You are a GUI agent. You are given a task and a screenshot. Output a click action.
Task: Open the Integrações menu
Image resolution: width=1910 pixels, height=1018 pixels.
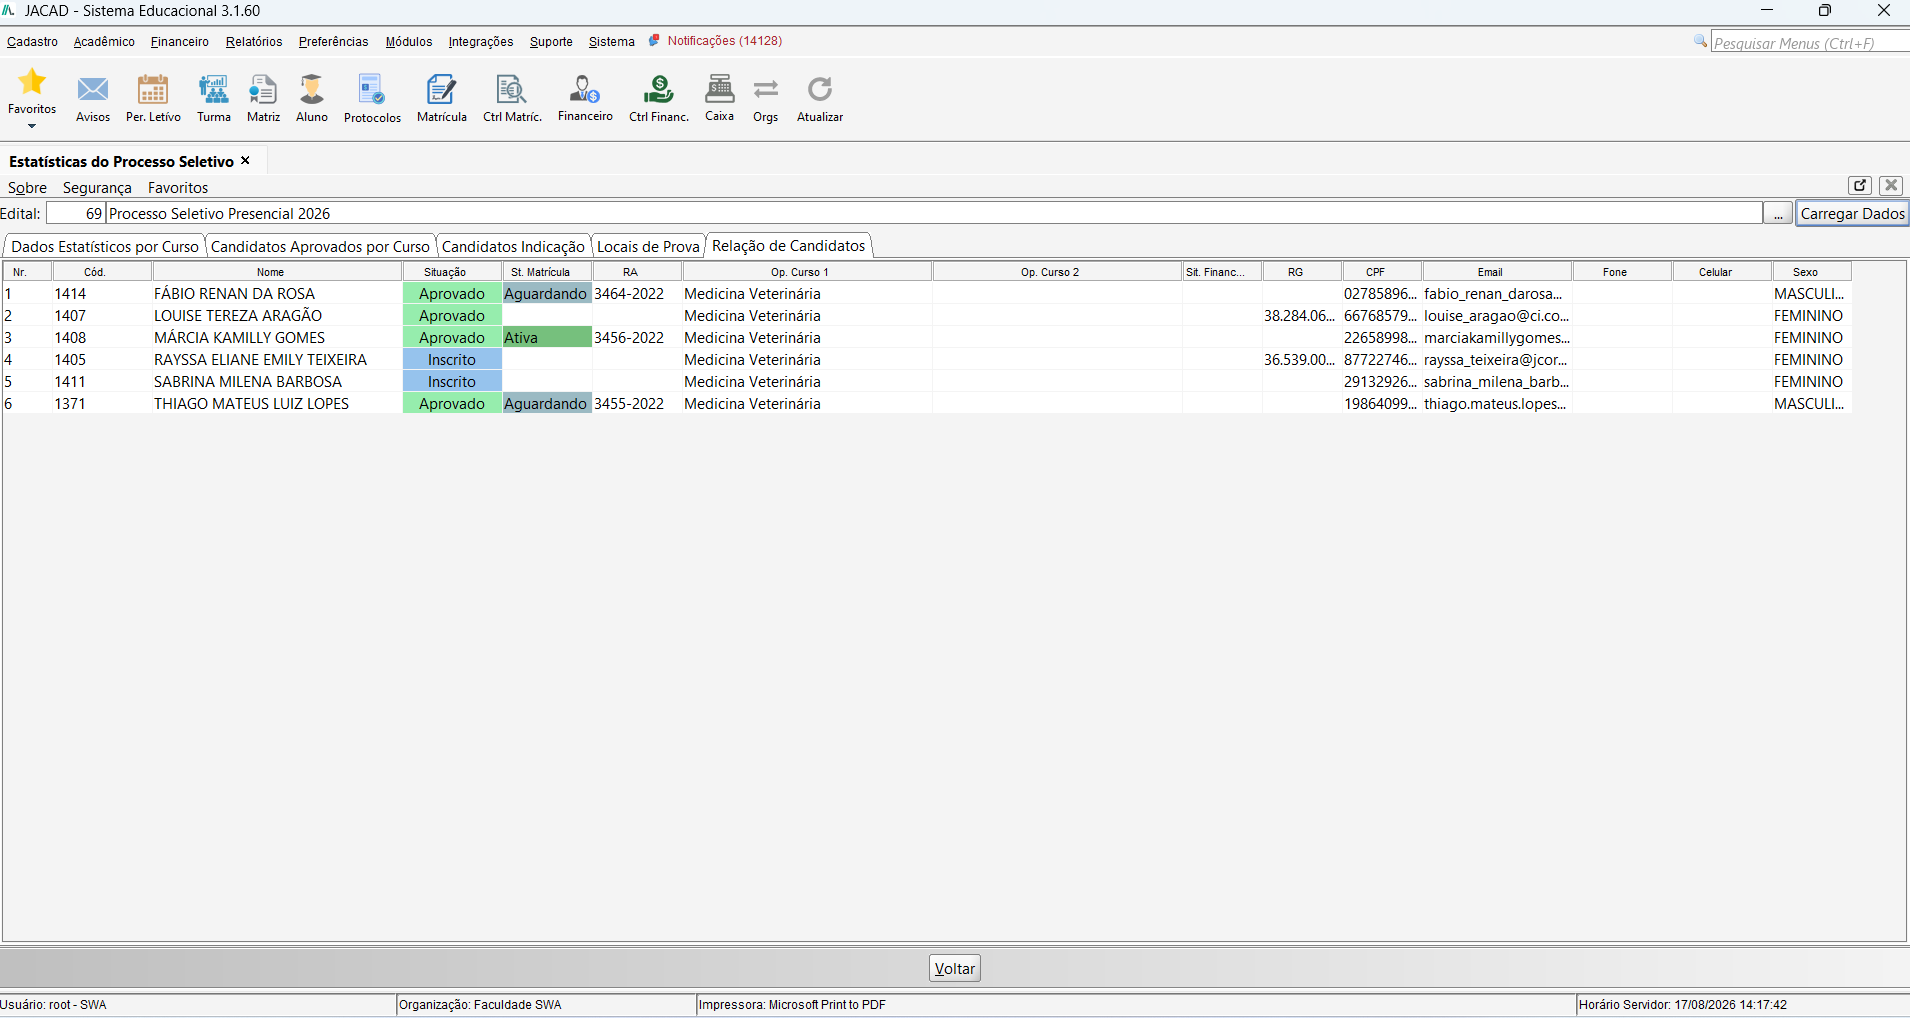click(481, 42)
